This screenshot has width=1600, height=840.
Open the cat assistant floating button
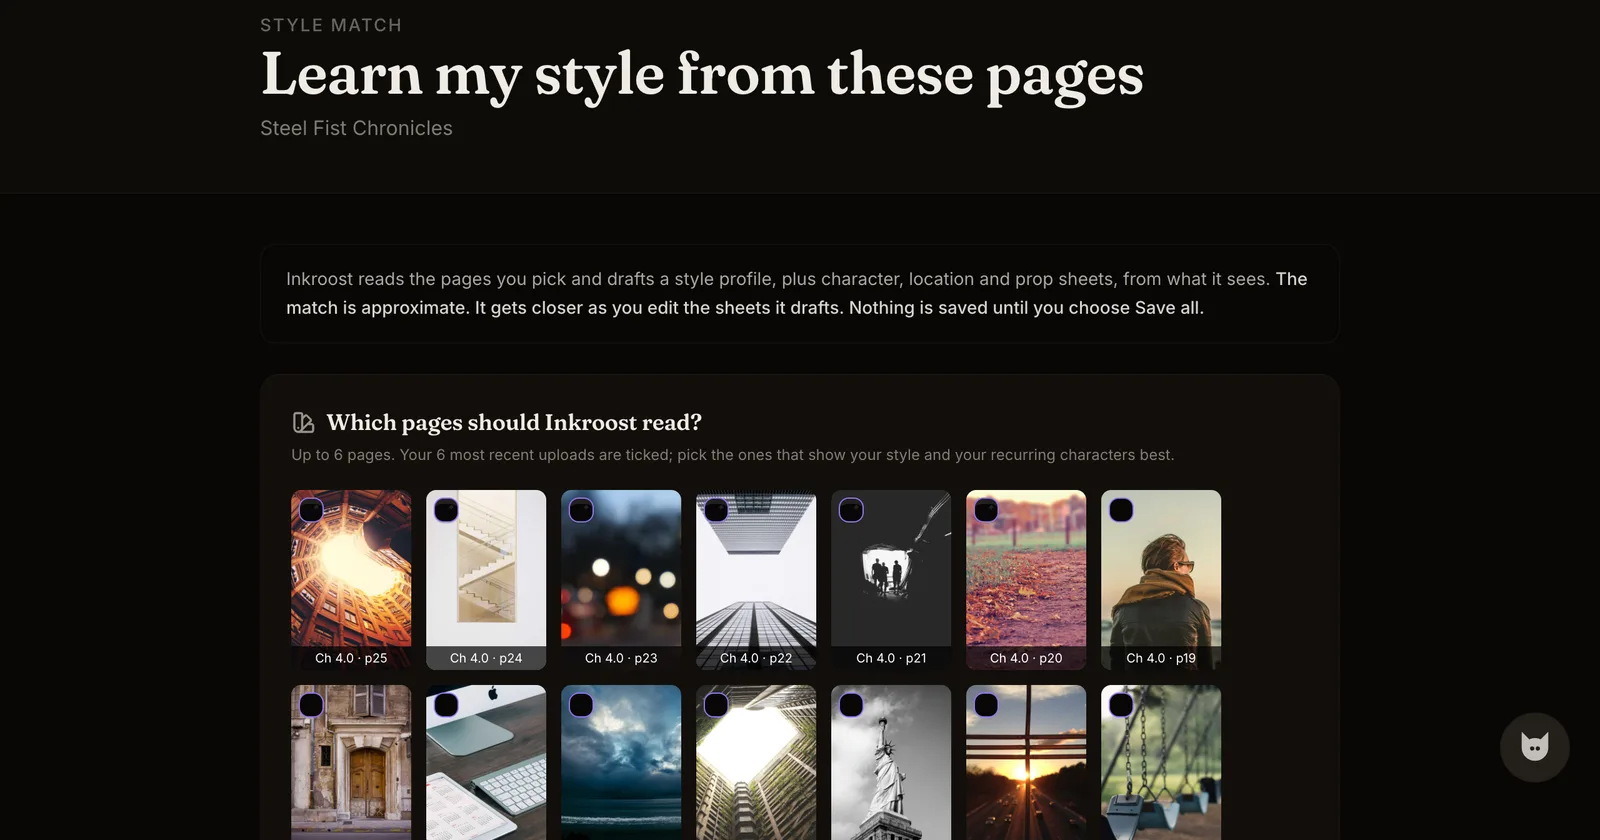1534,747
